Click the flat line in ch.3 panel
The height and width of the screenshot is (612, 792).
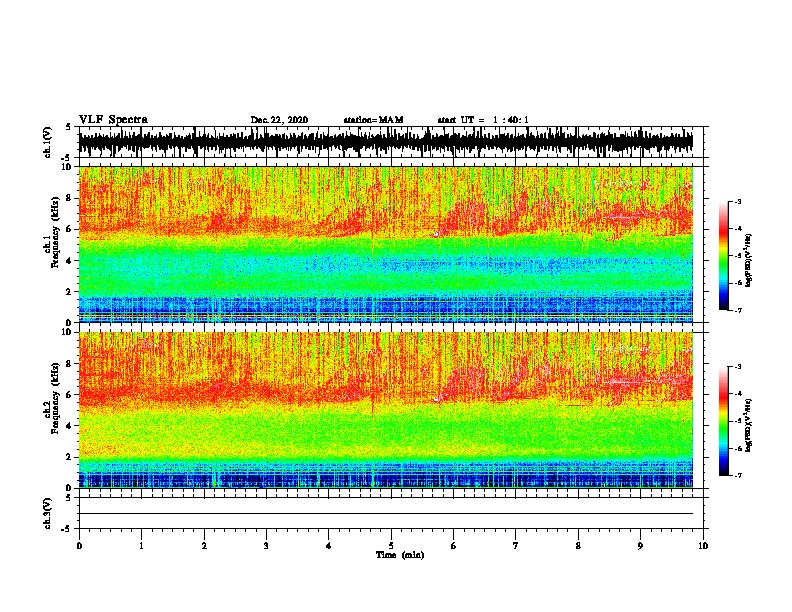click(x=386, y=514)
